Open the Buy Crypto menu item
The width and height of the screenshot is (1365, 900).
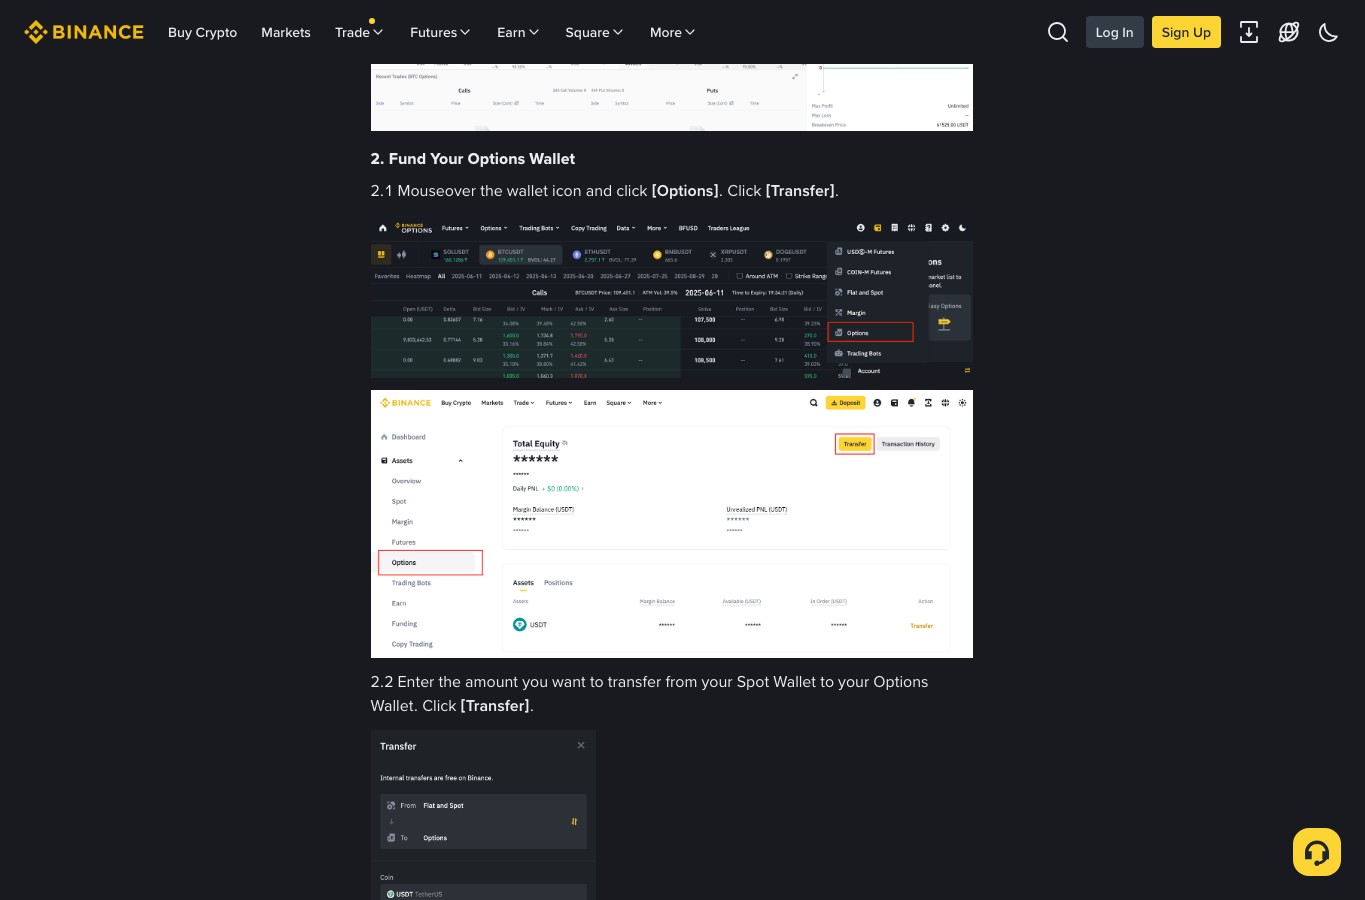pos(202,32)
